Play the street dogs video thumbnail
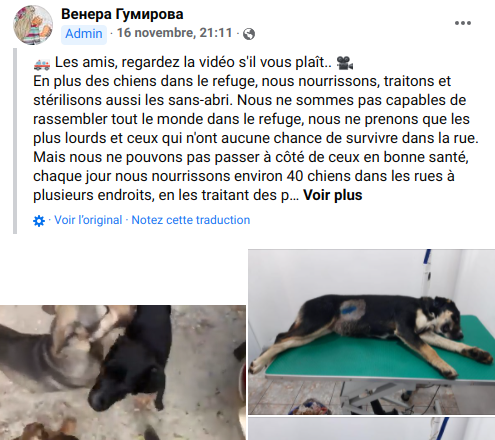The width and height of the screenshot is (495, 440). point(123,372)
